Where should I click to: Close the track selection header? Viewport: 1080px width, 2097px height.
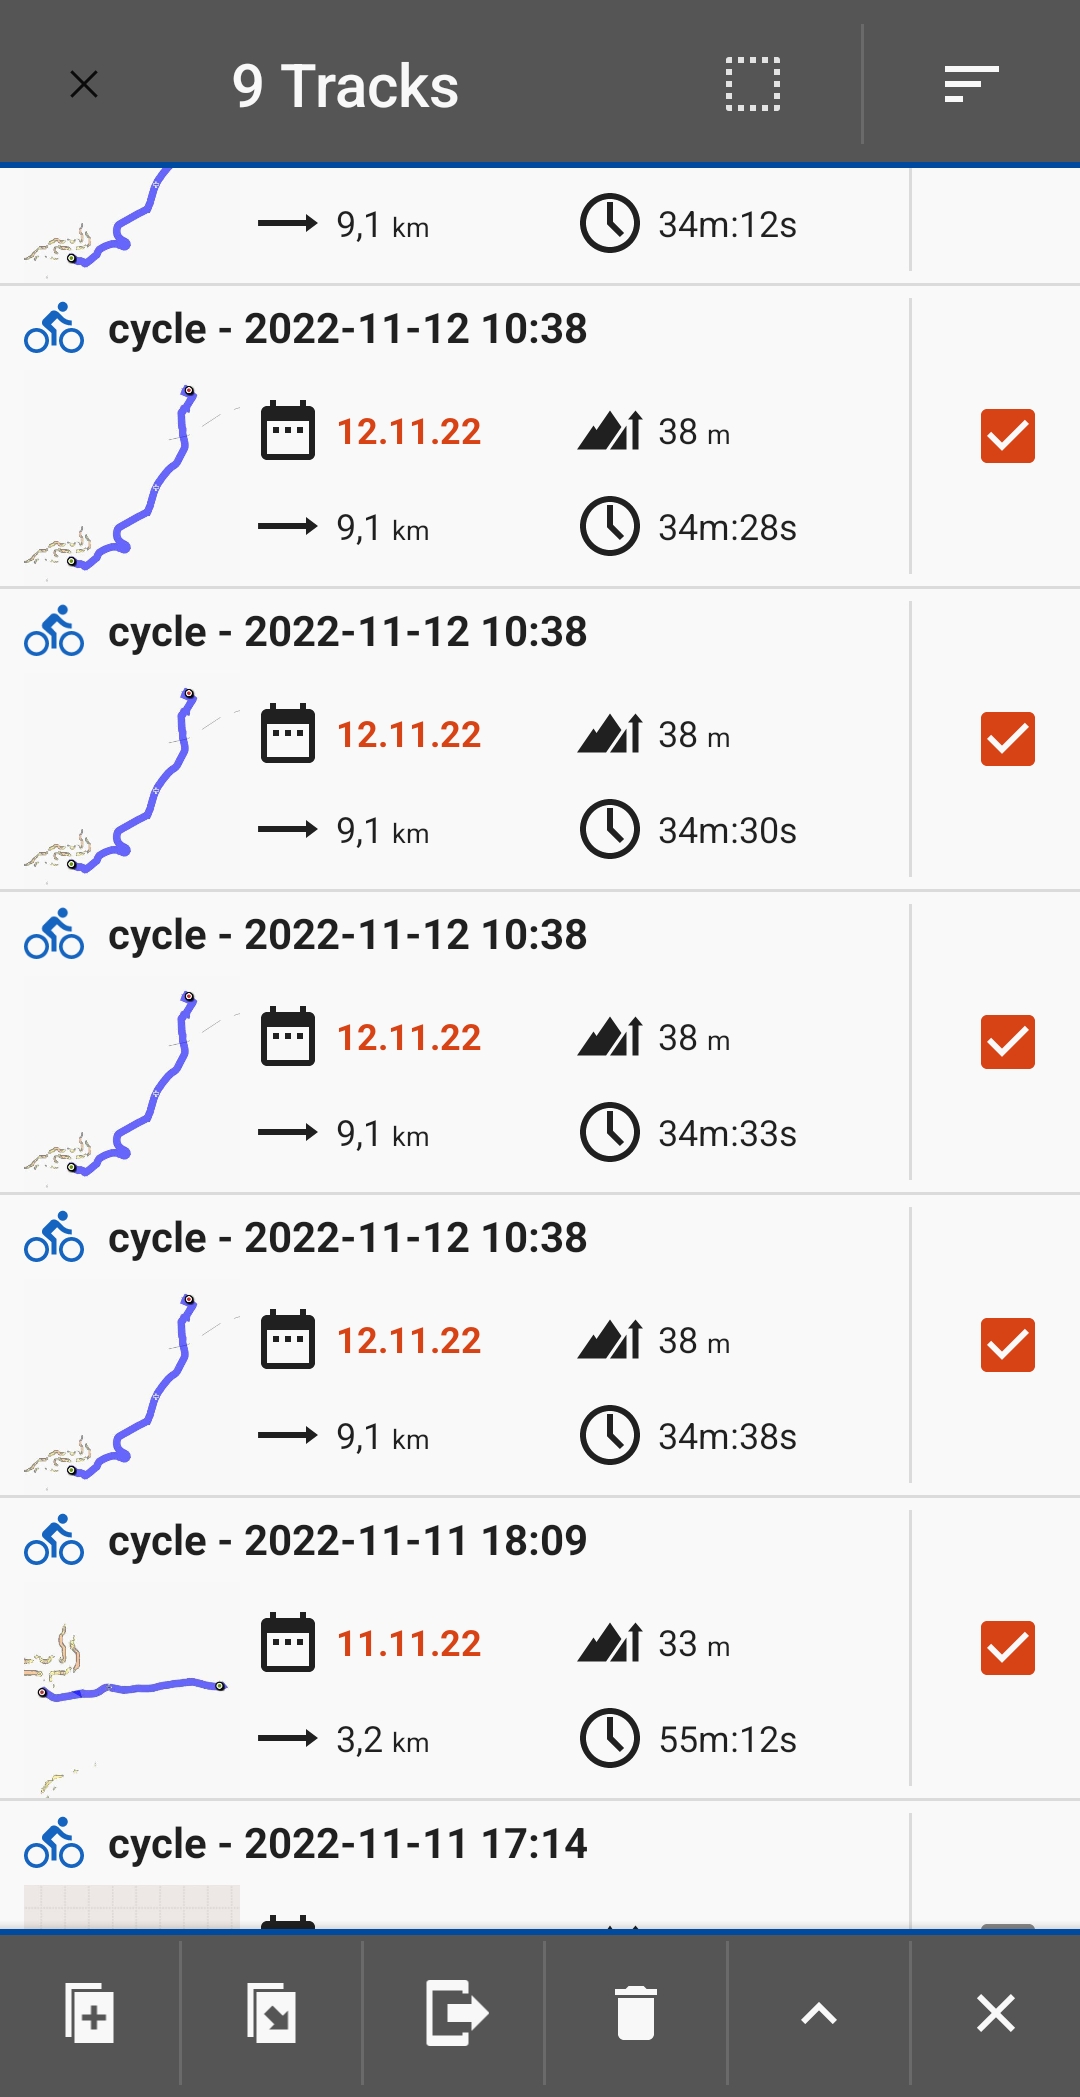point(84,84)
